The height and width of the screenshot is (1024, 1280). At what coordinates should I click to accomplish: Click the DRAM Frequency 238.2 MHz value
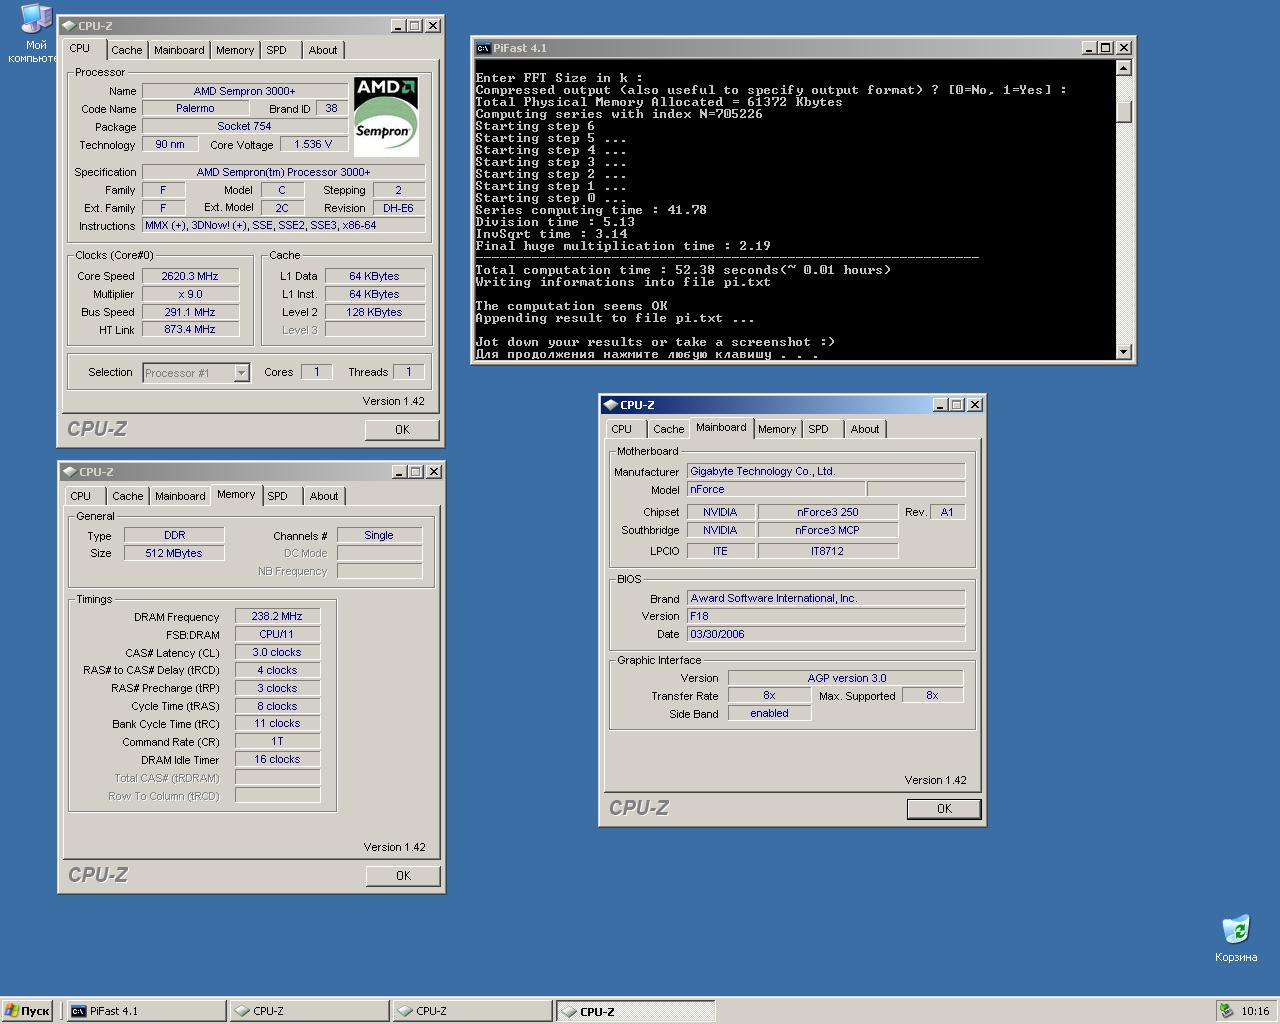tap(277, 616)
